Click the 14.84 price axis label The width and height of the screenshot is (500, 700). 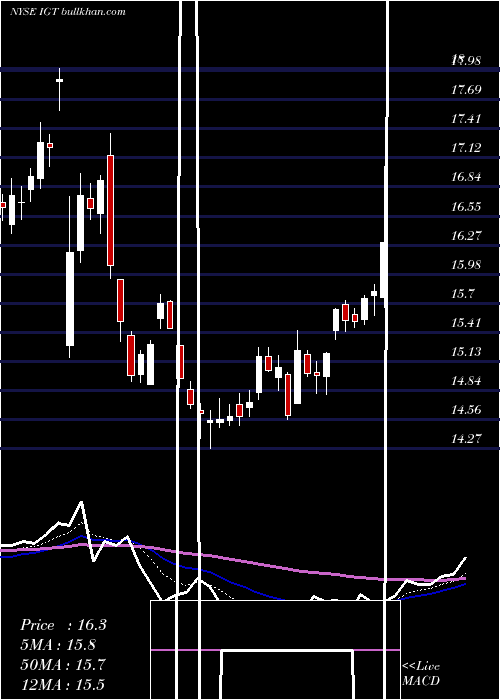pos(466,381)
